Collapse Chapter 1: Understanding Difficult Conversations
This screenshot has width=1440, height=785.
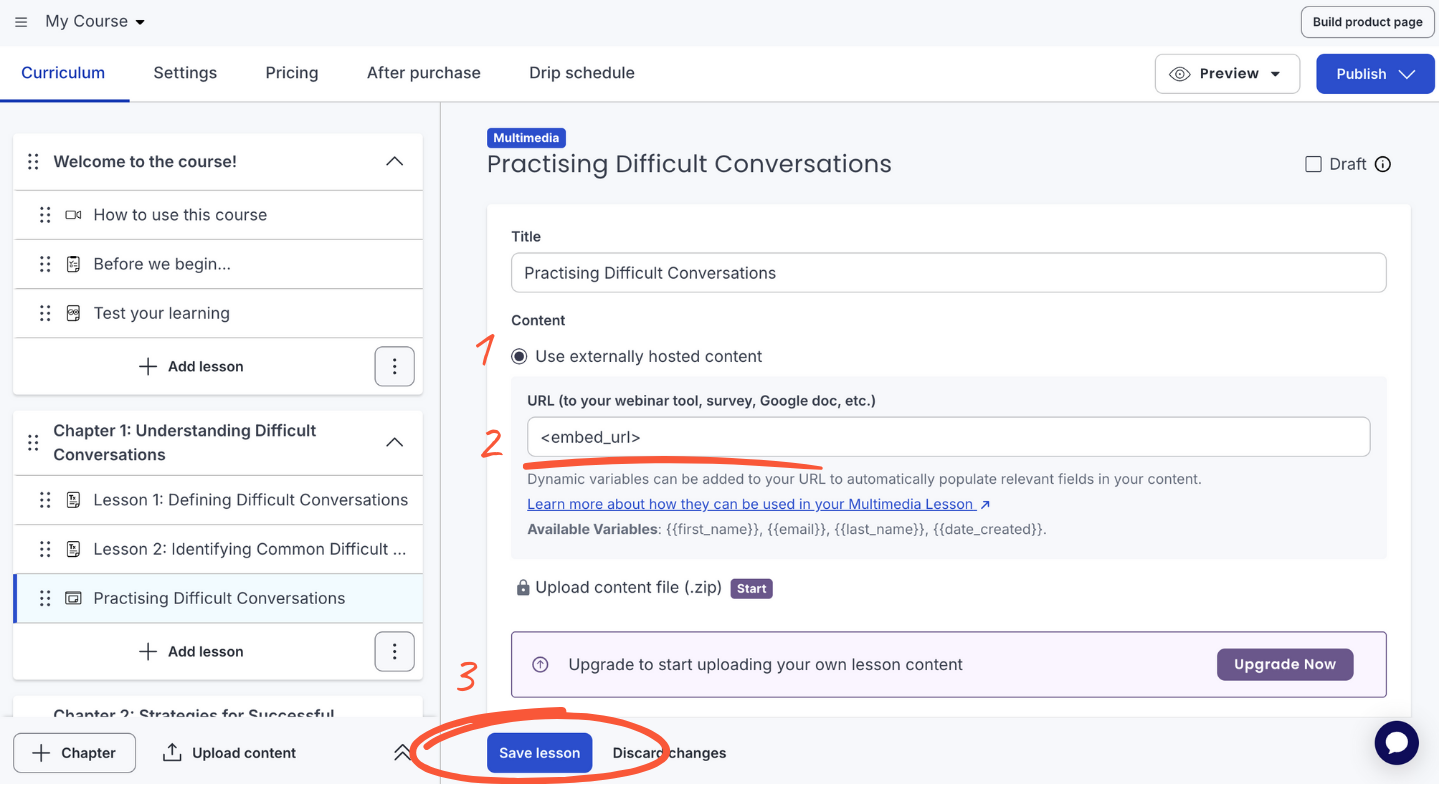click(395, 442)
